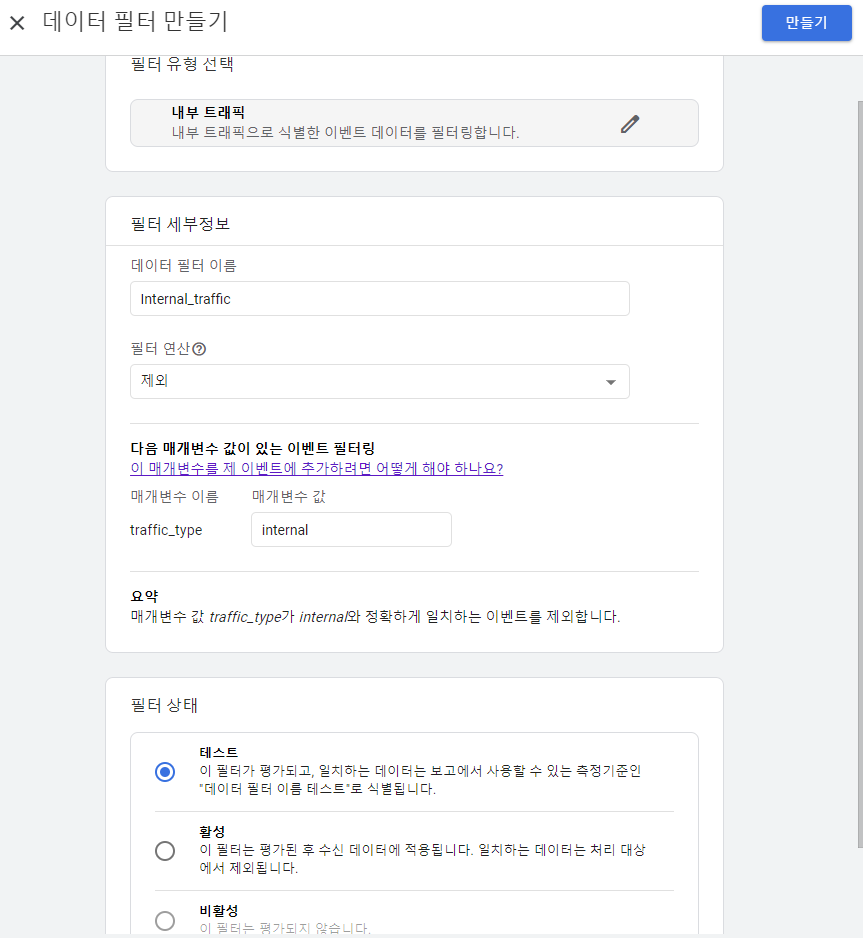Click the 매개변수 값 internal input field
The height and width of the screenshot is (938, 863).
[351, 529]
